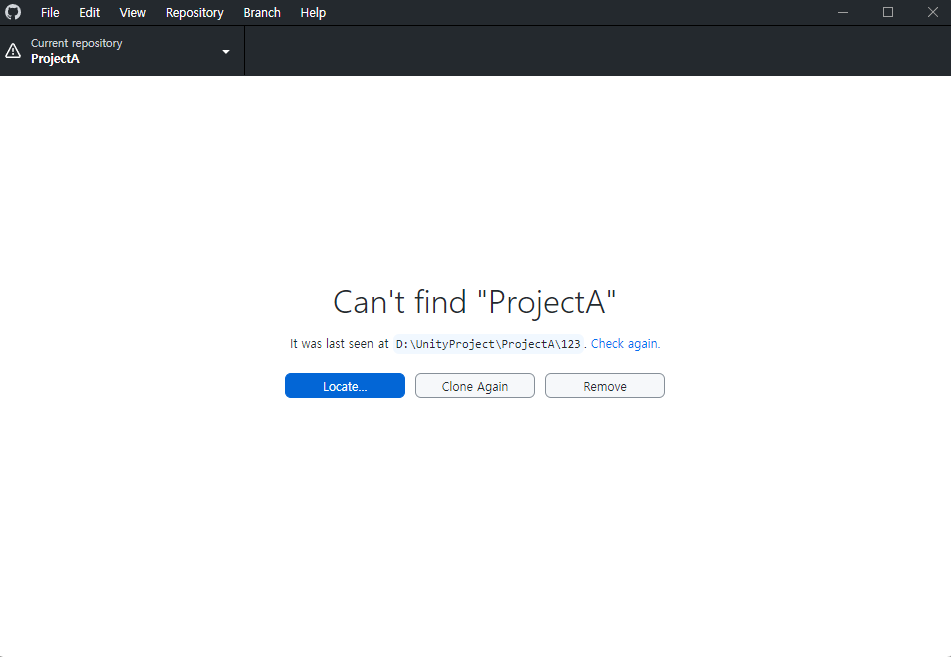This screenshot has width=951, height=657.
Task: Maximize the GitHub Desktop window
Action: pos(888,12)
